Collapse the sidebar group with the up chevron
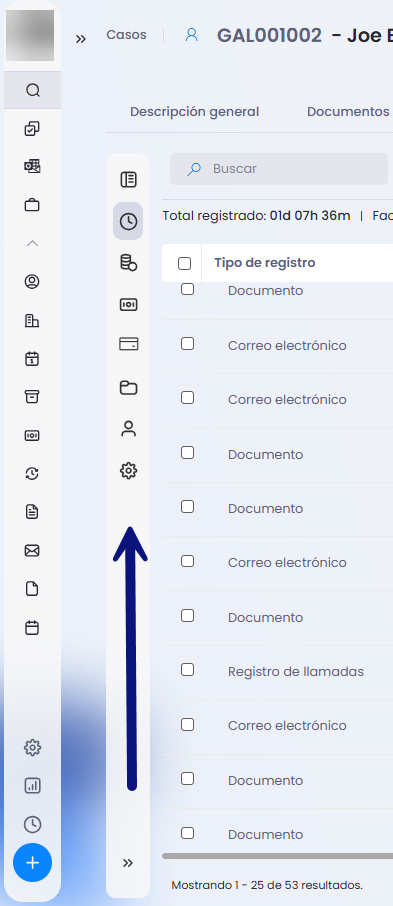The image size is (393, 906). click(x=32, y=243)
